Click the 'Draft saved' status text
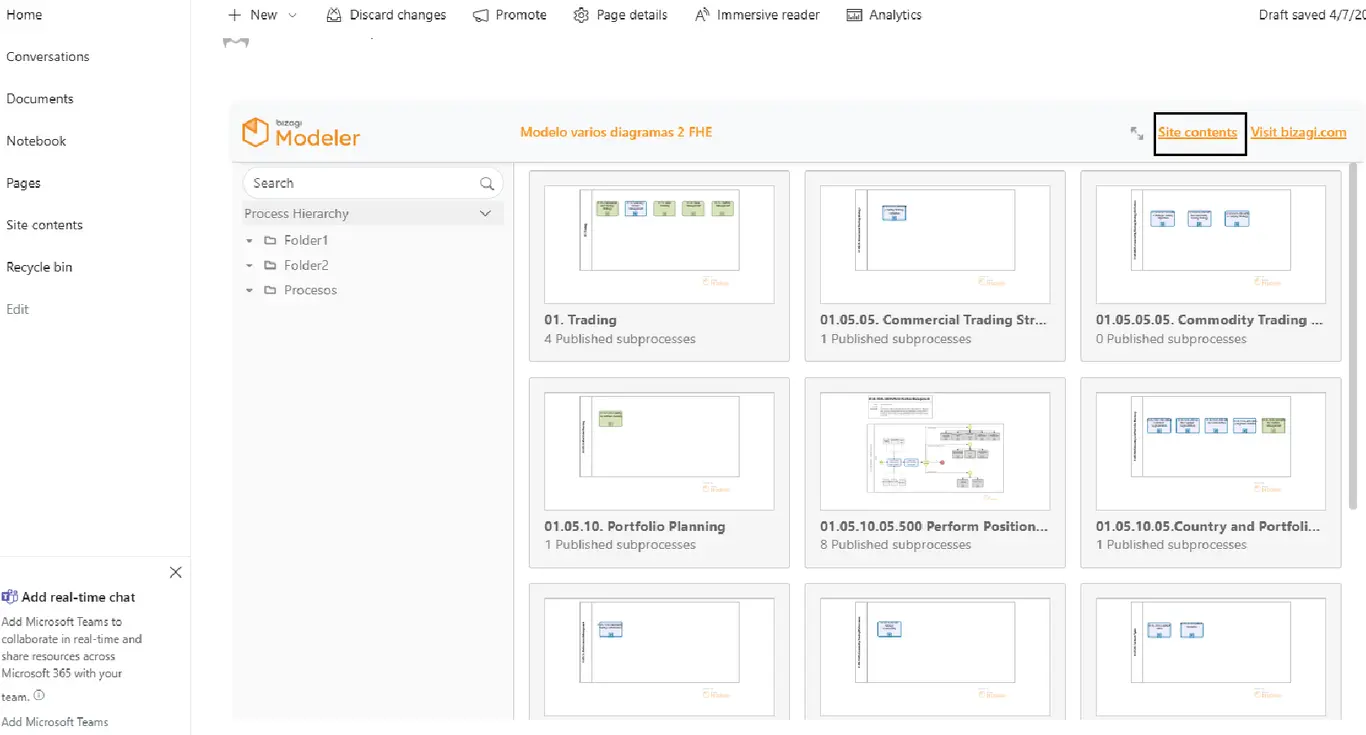 [x=1312, y=15]
